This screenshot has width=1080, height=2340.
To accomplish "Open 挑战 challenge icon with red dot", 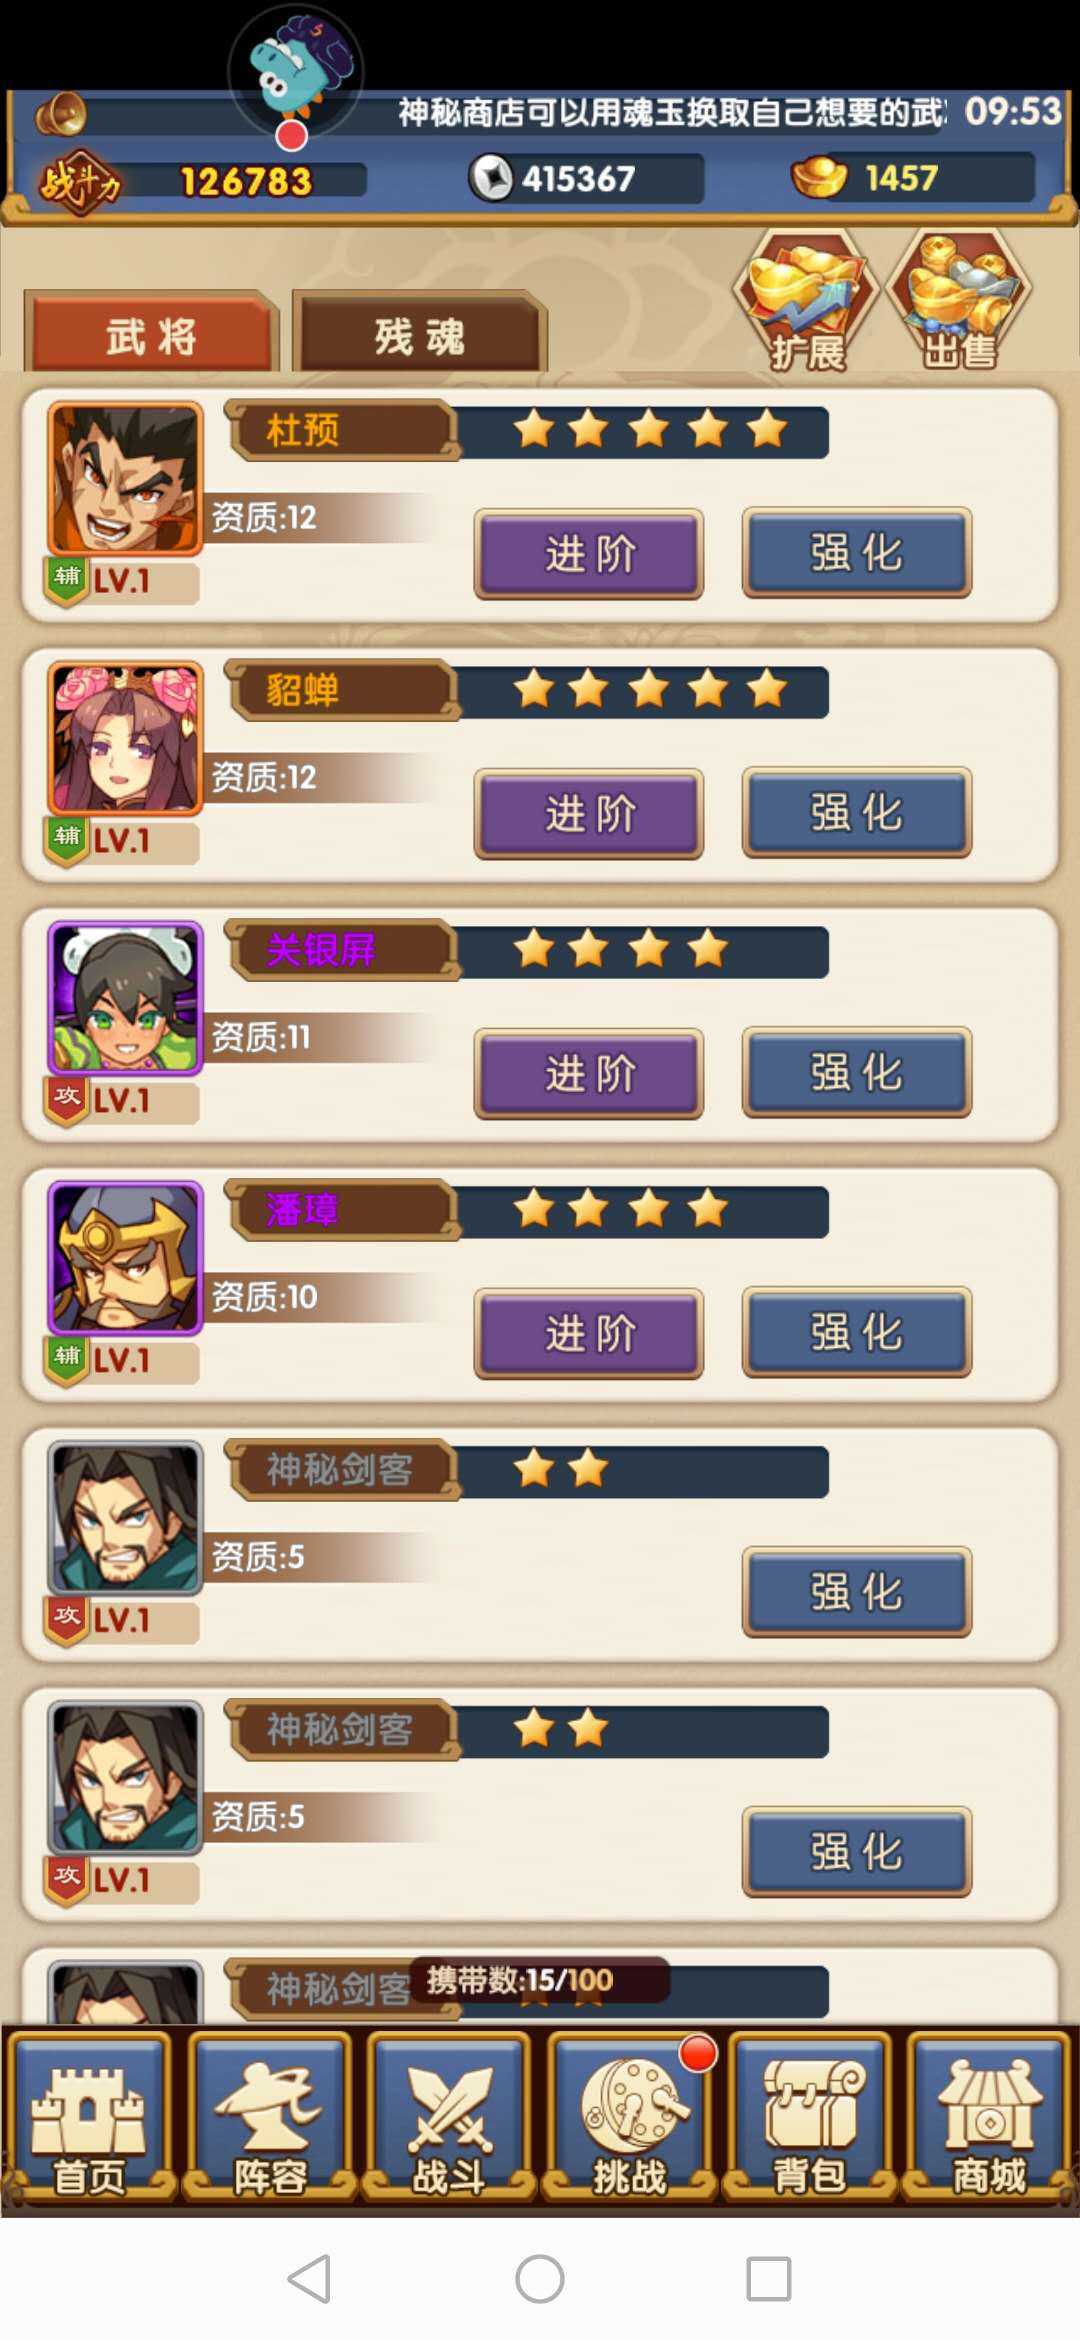I will [x=630, y=2116].
